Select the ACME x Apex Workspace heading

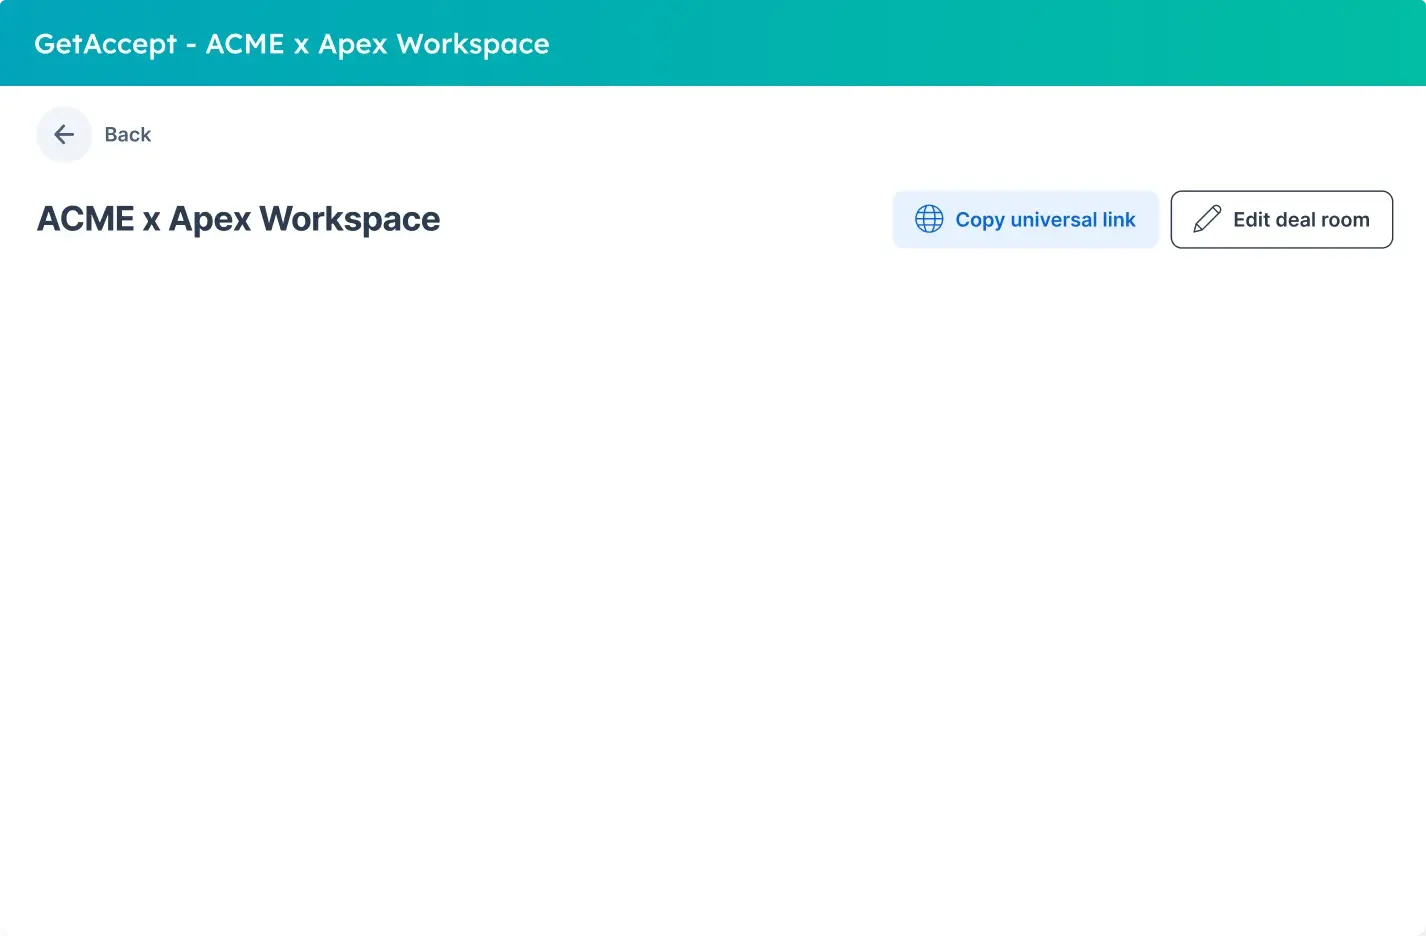pos(239,219)
